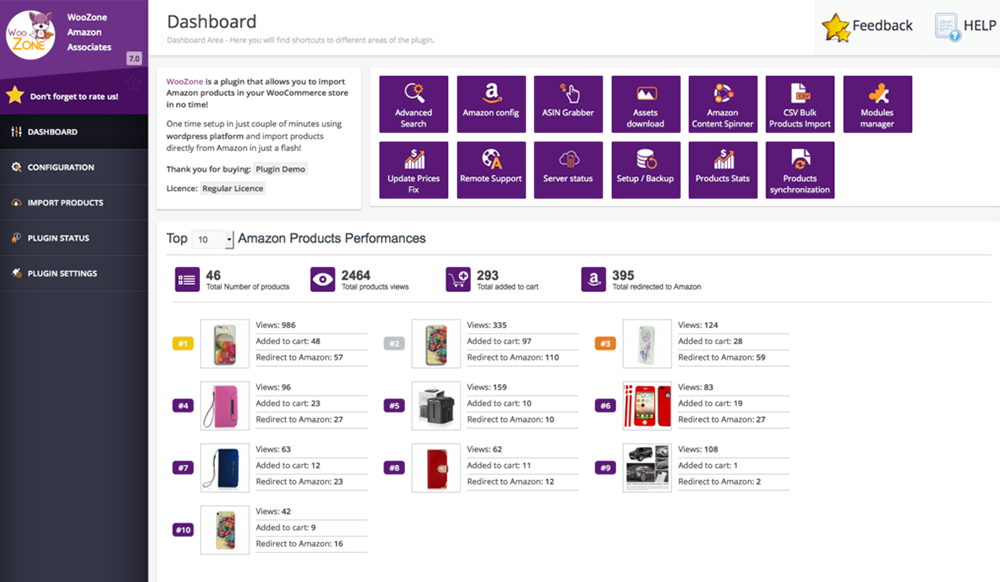Open the Products Stats tile
This screenshot has height=582, width=1000.
click(x=723, y=170)
